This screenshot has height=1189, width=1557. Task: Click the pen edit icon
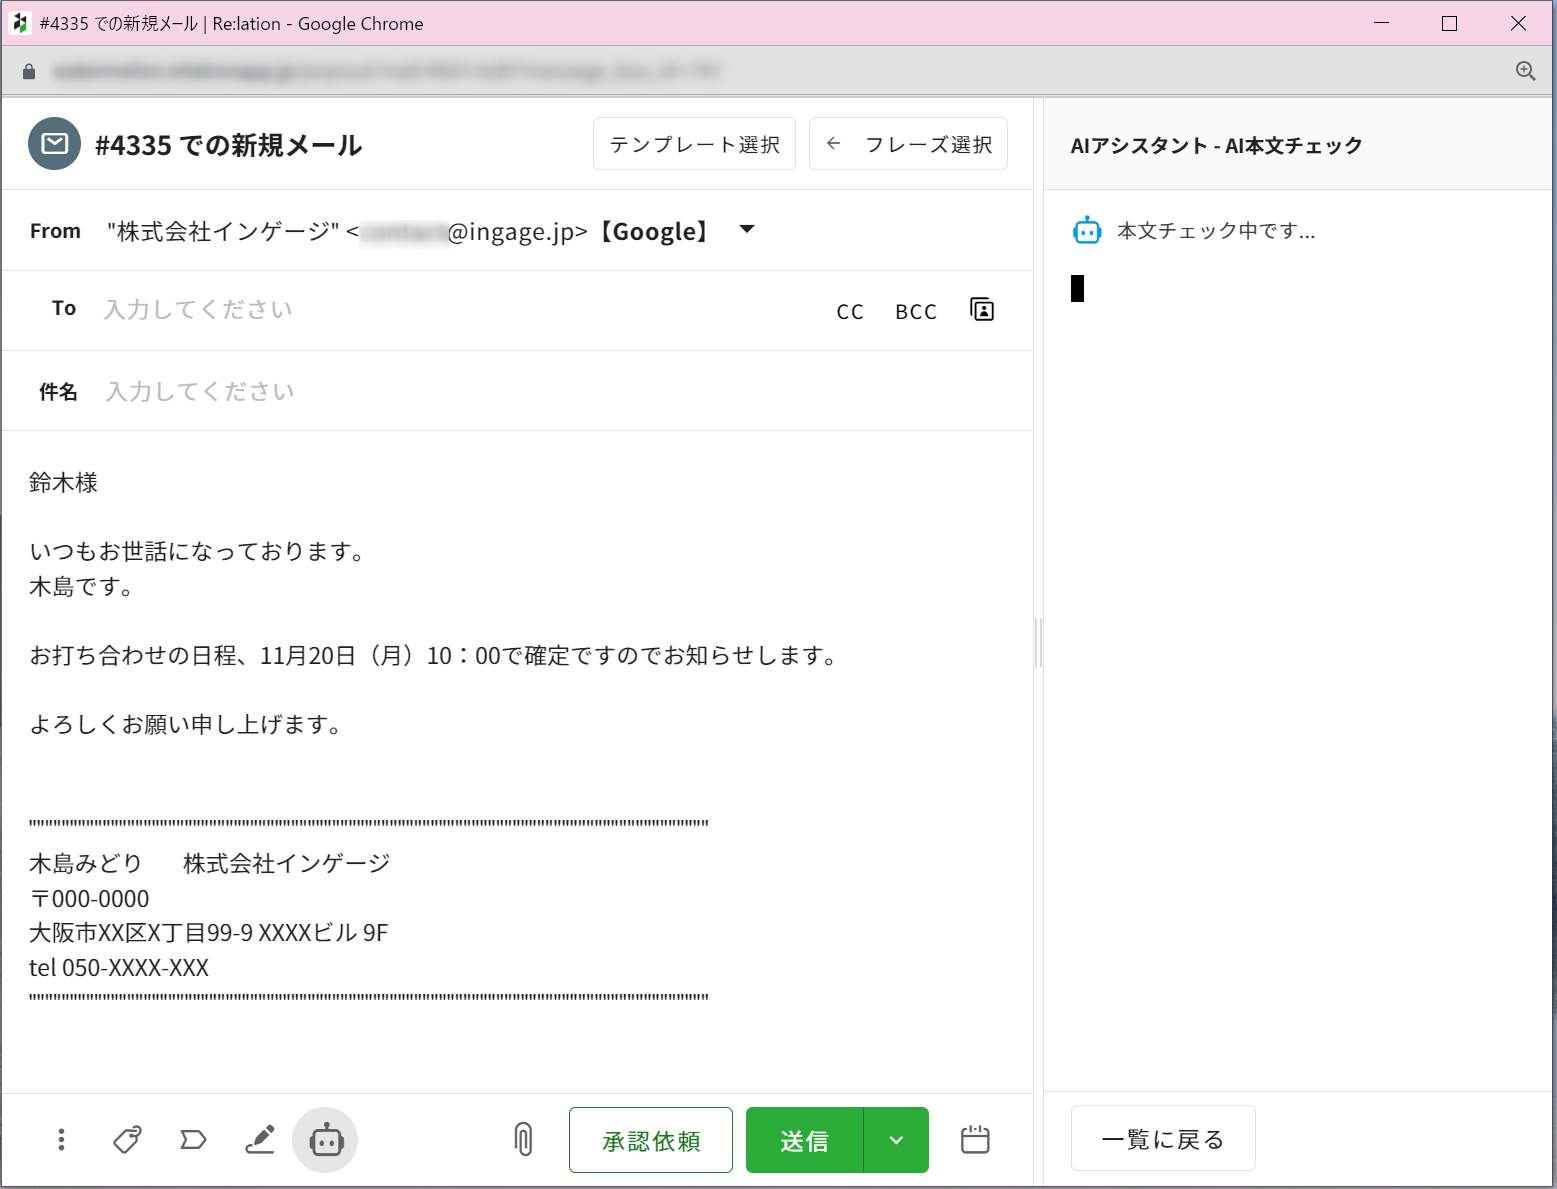pos(260,1139)
